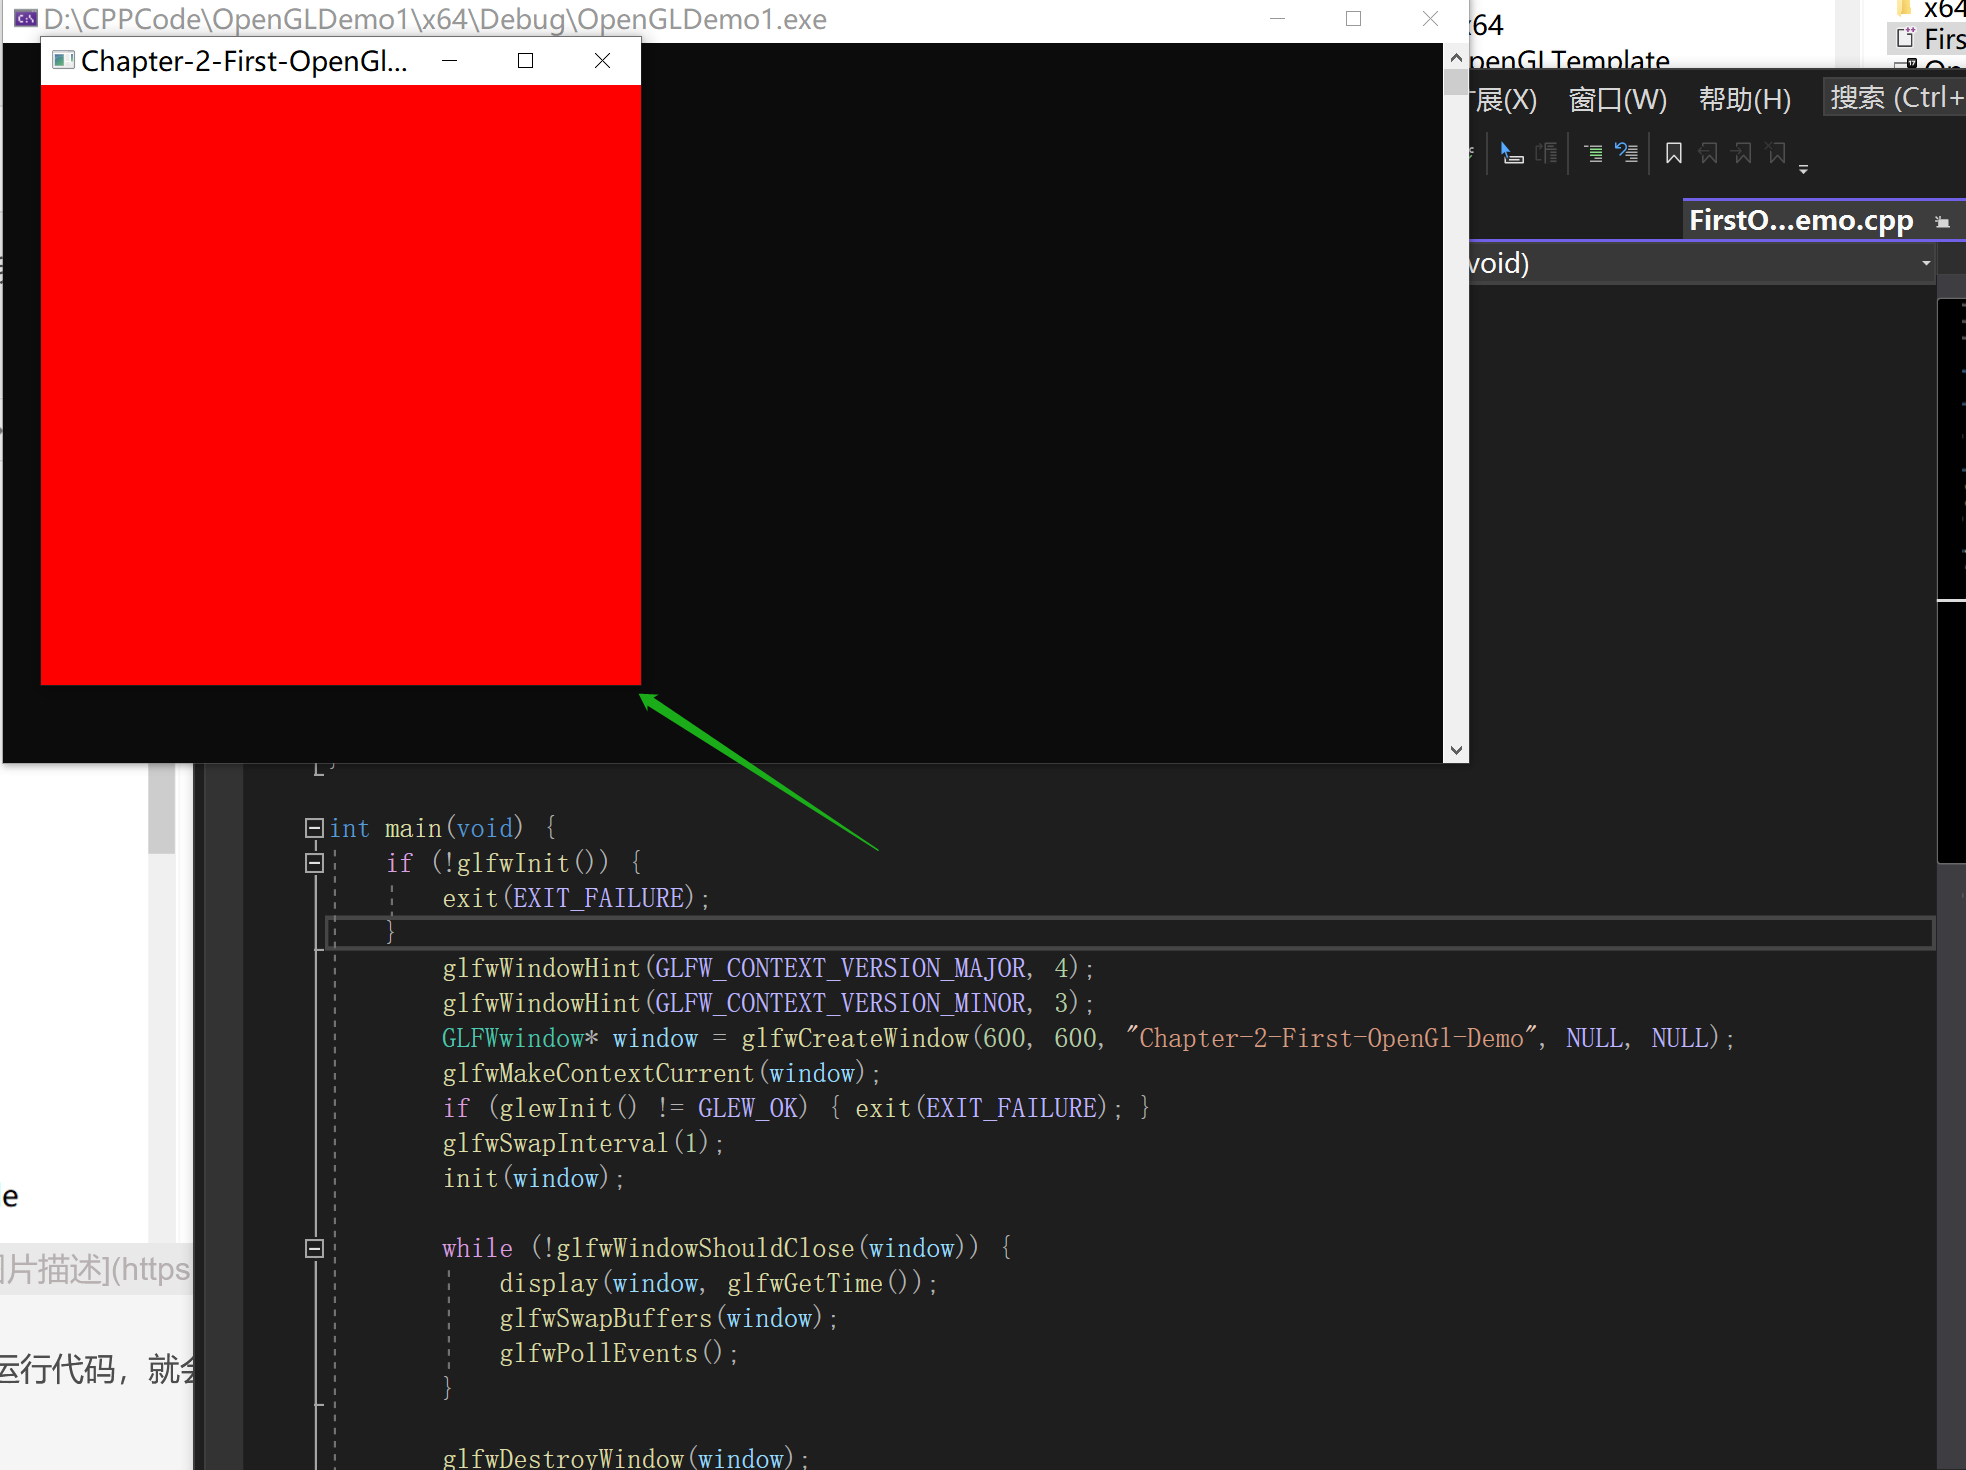
Task: Click the Chapter-2-First-OpenGl window's app icon
Action: tap(63, 60)
